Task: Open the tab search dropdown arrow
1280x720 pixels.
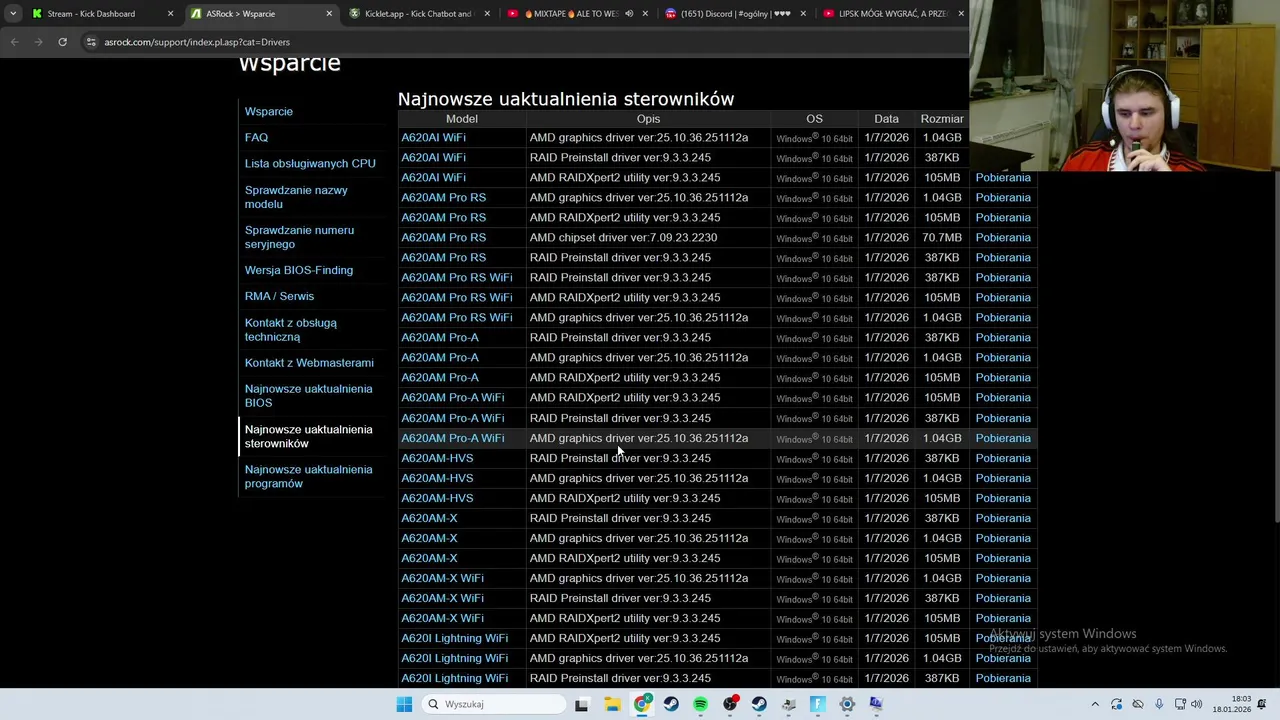Action: (12, 14)
